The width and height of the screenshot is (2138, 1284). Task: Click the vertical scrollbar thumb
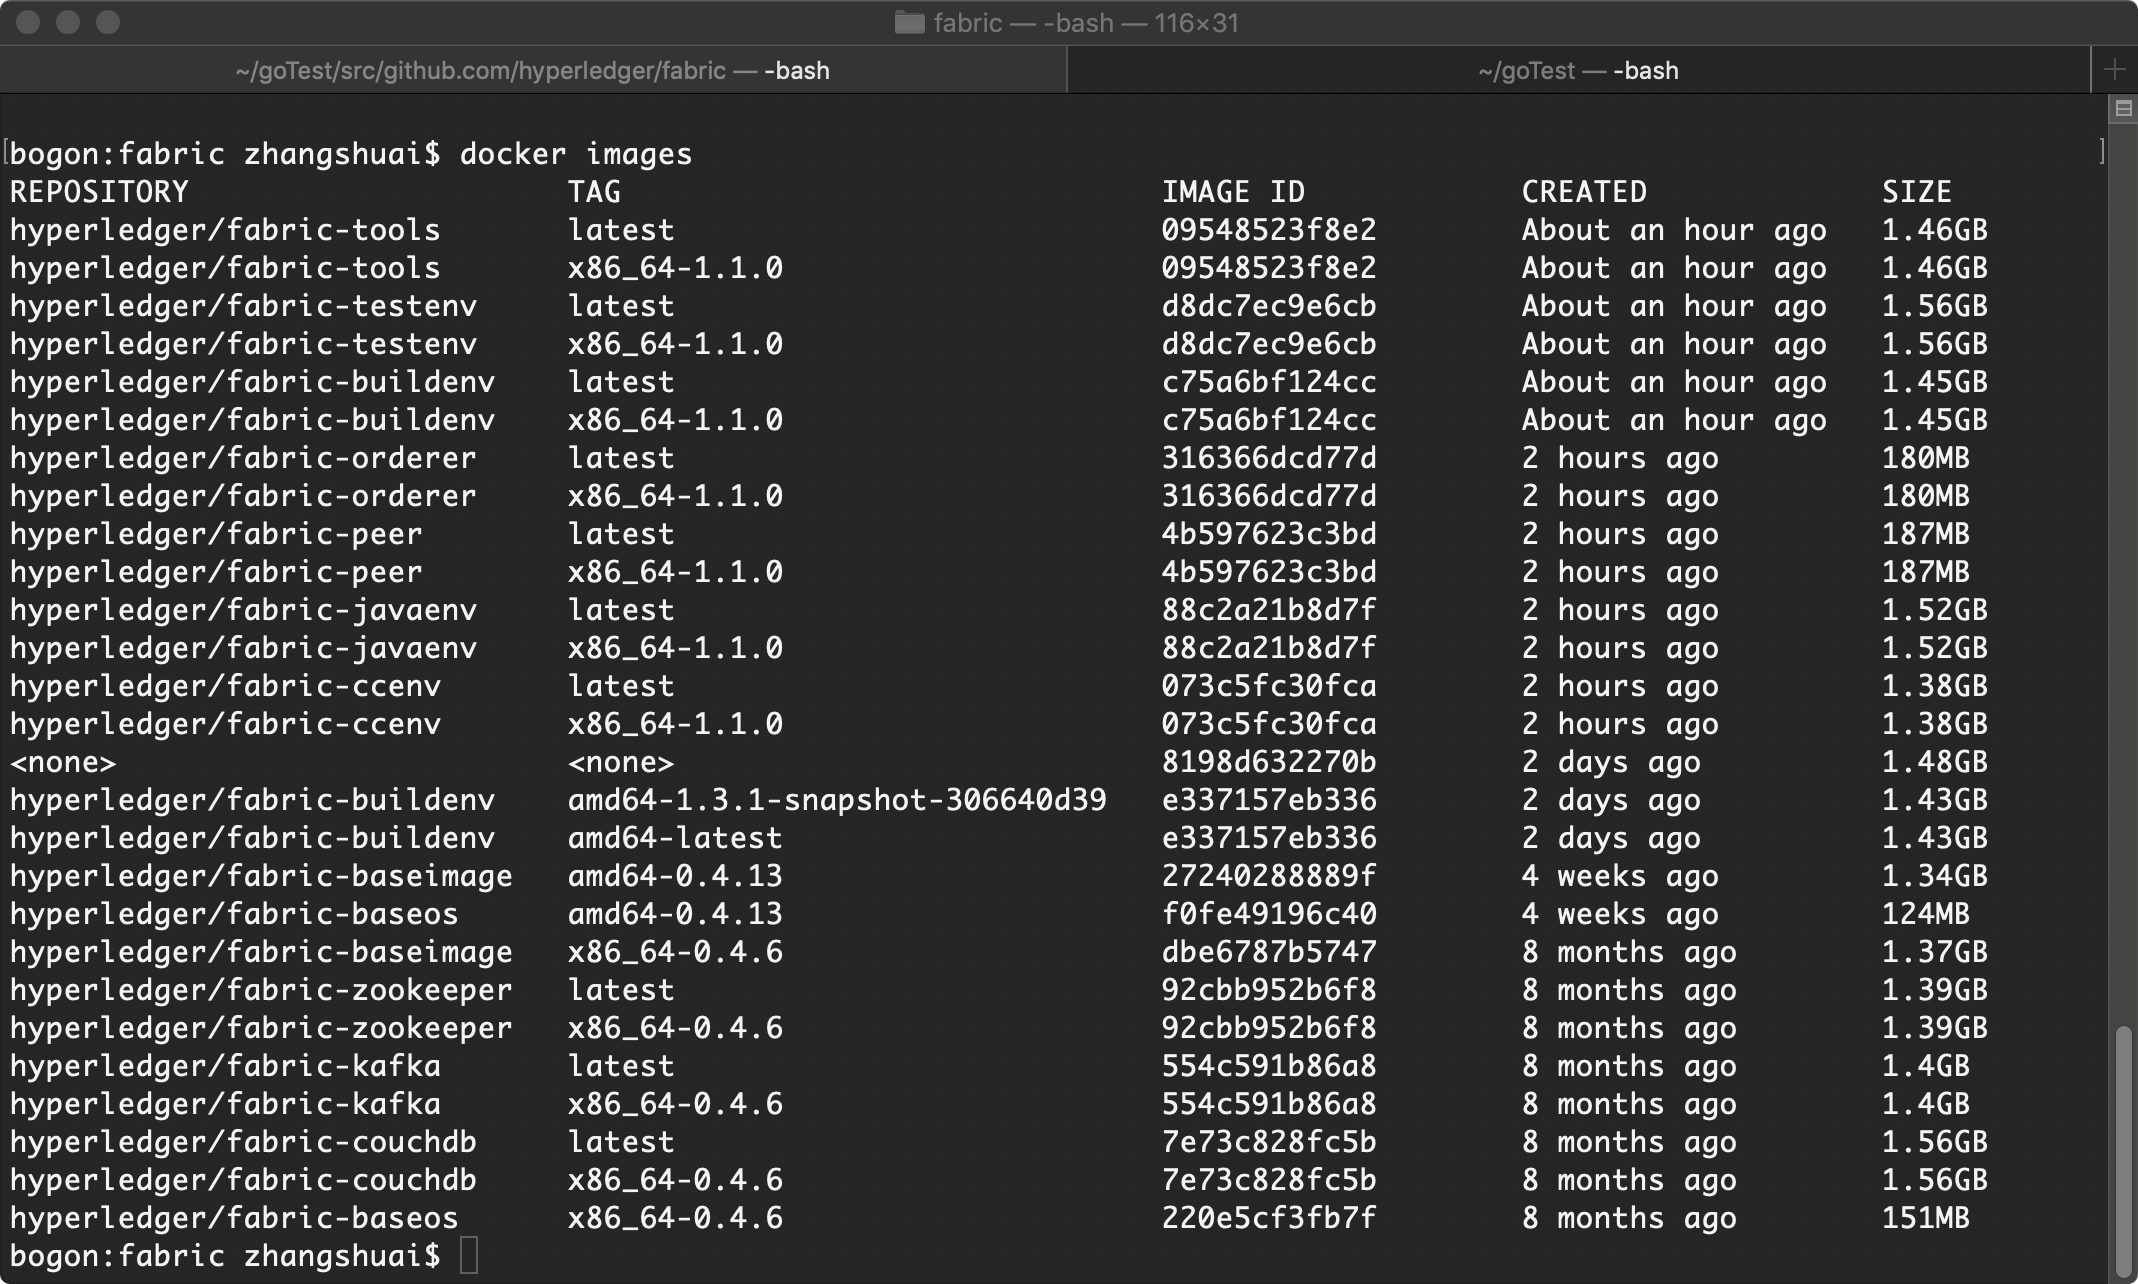[2124, 1150]
